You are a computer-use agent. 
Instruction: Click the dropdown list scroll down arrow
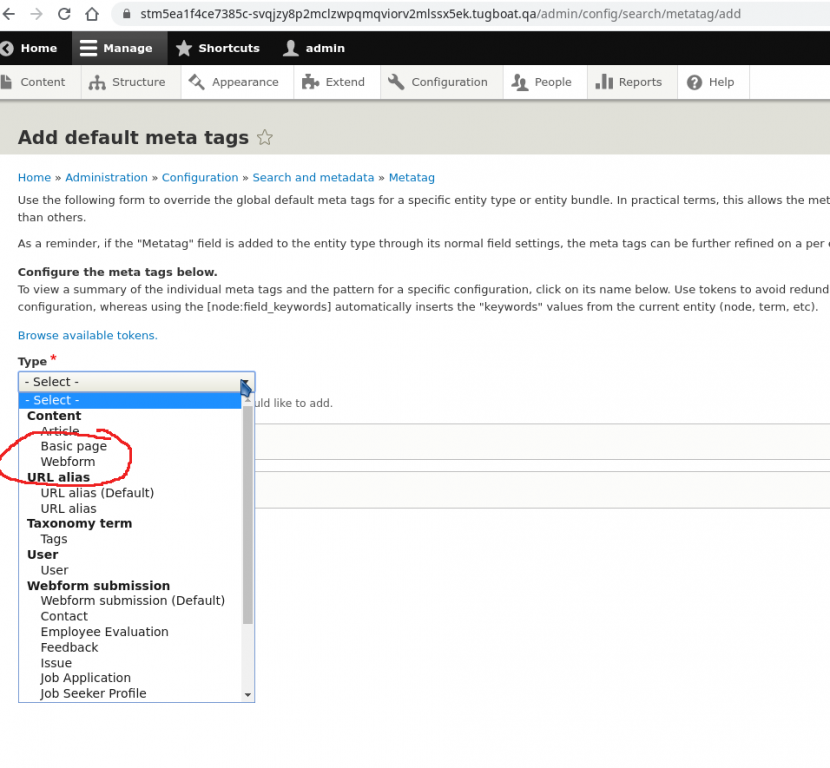click(x=248, y=695)
